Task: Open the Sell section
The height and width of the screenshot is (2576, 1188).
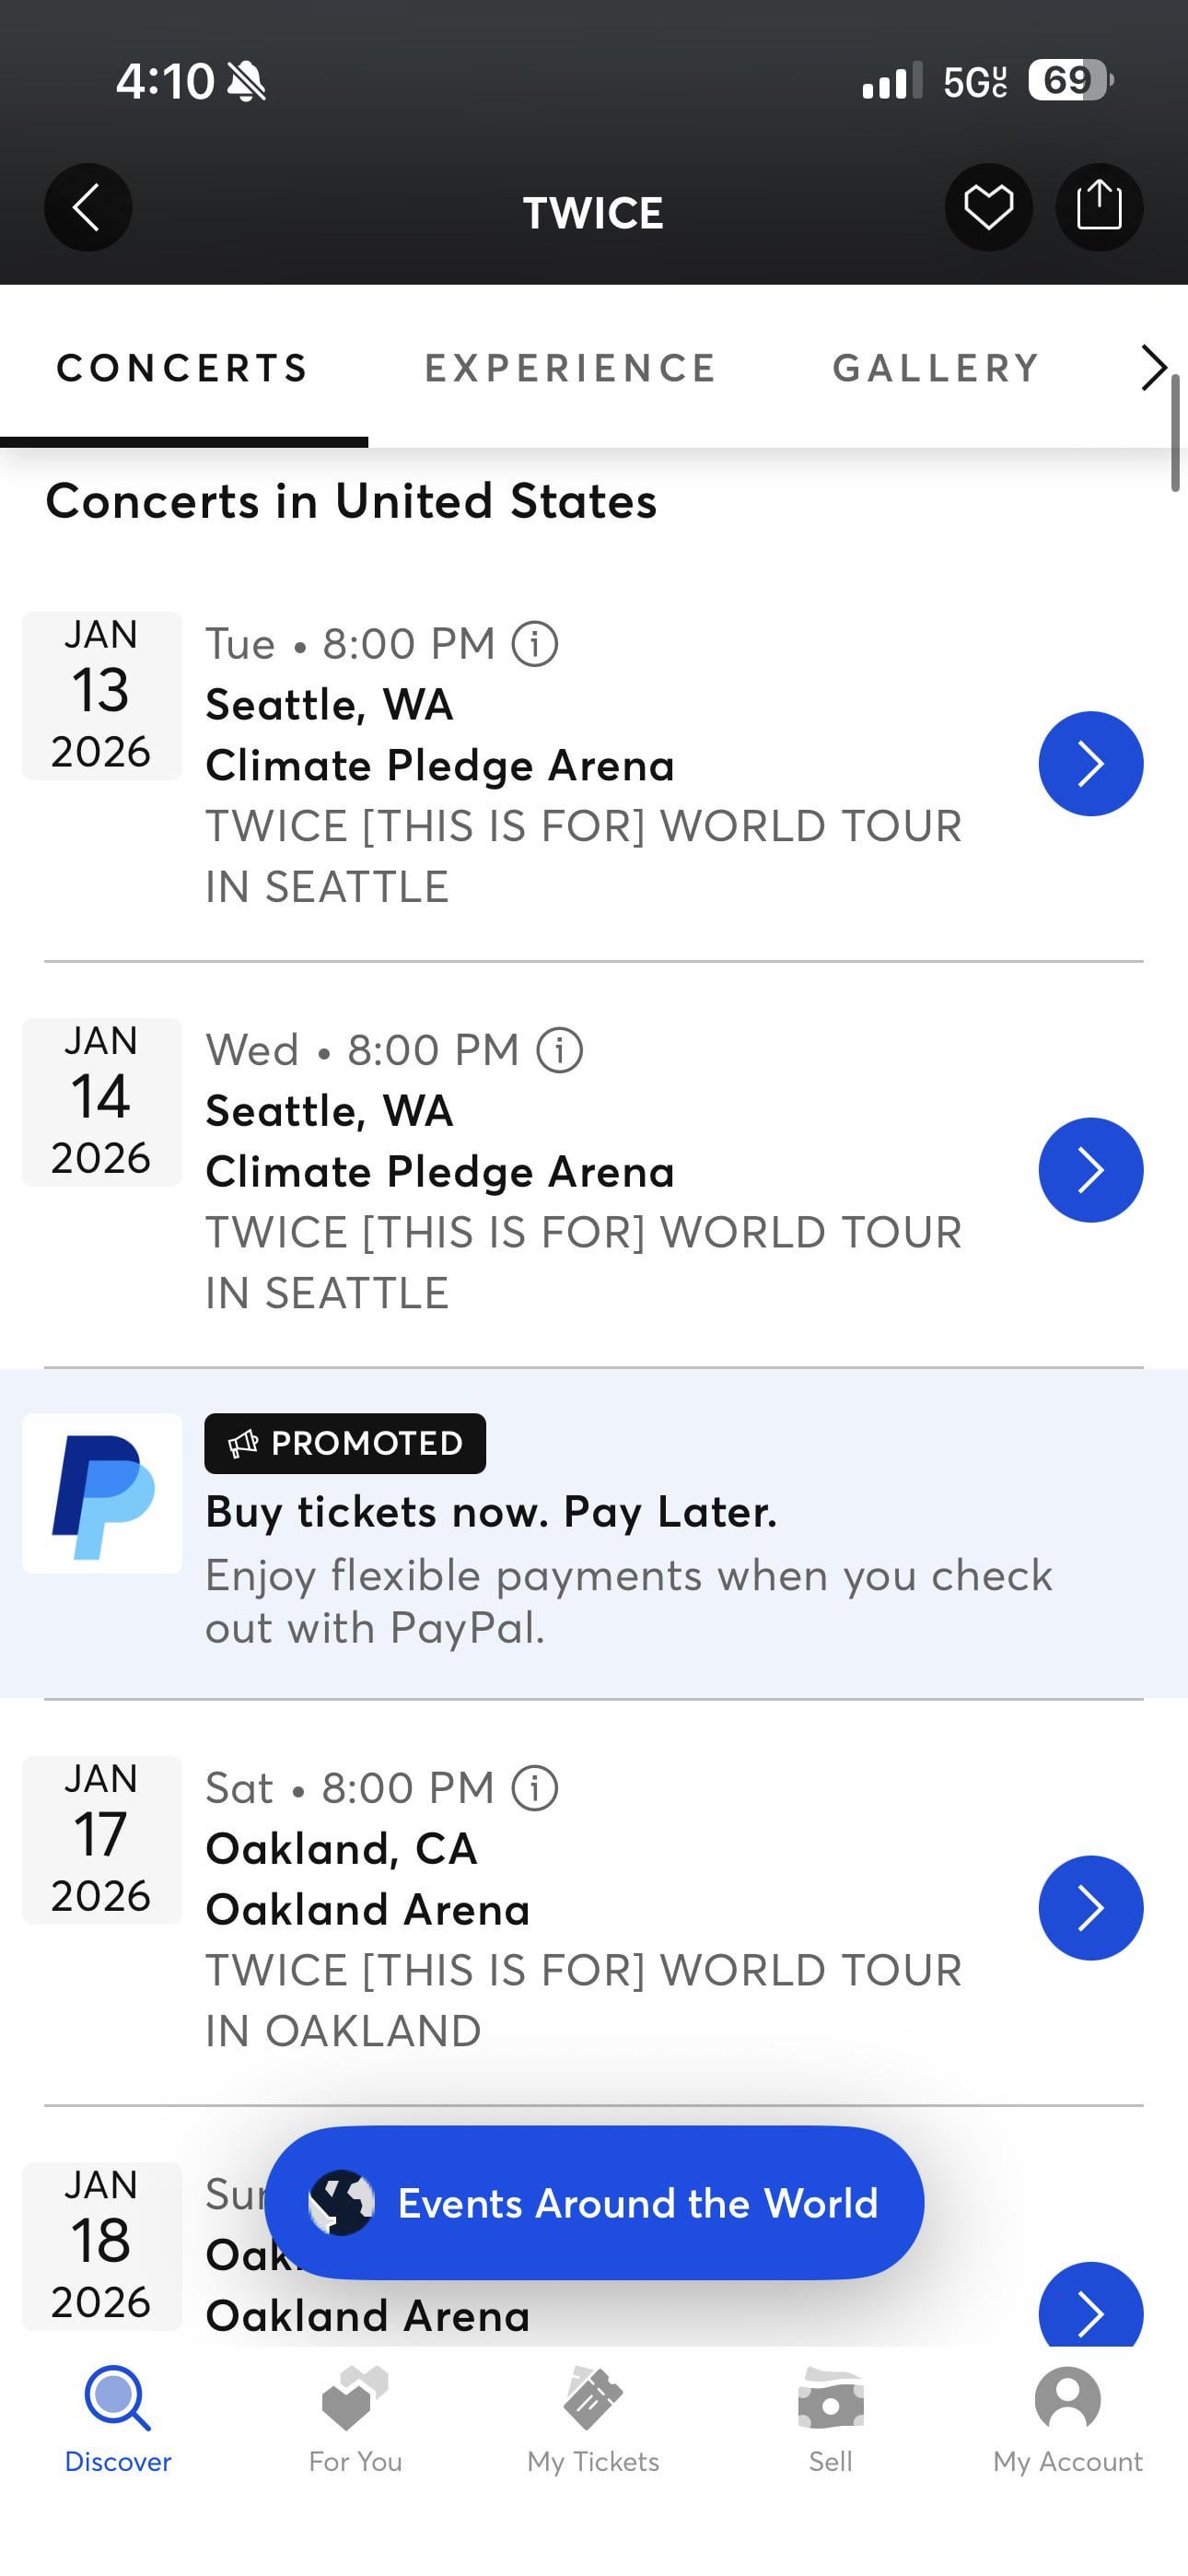Action: (830, 2420)
